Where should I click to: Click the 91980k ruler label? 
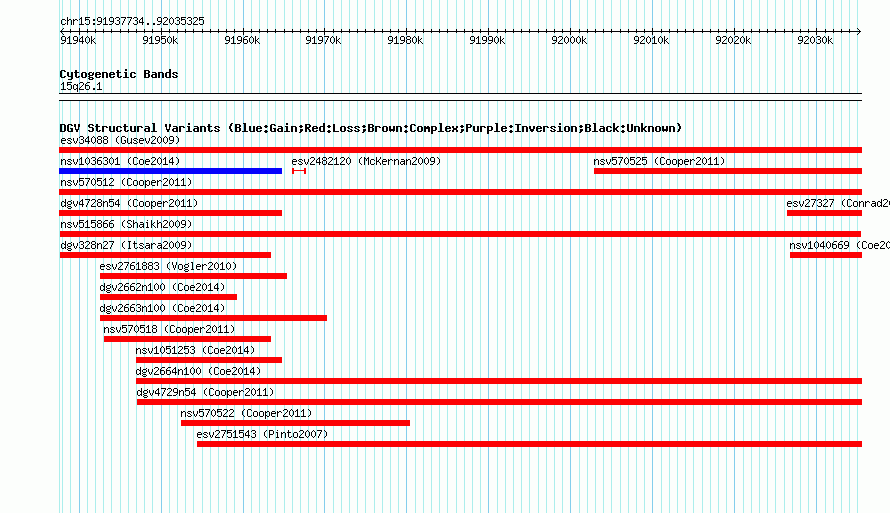click(405, 40)
